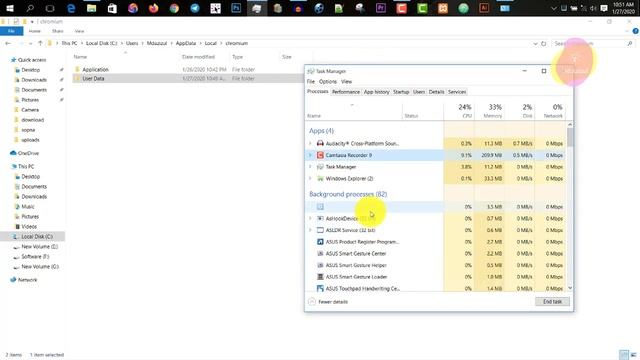640x360 pixels.
Task: Open the Explorer File ribbon tab
Action: (x=11, y=31)
